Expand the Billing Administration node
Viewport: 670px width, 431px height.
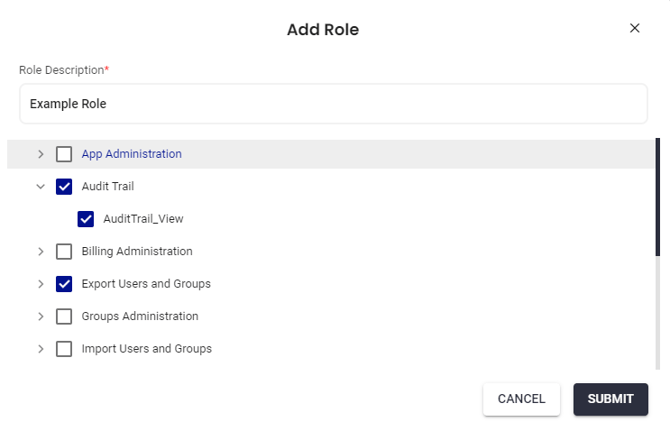tap(41, 251)
